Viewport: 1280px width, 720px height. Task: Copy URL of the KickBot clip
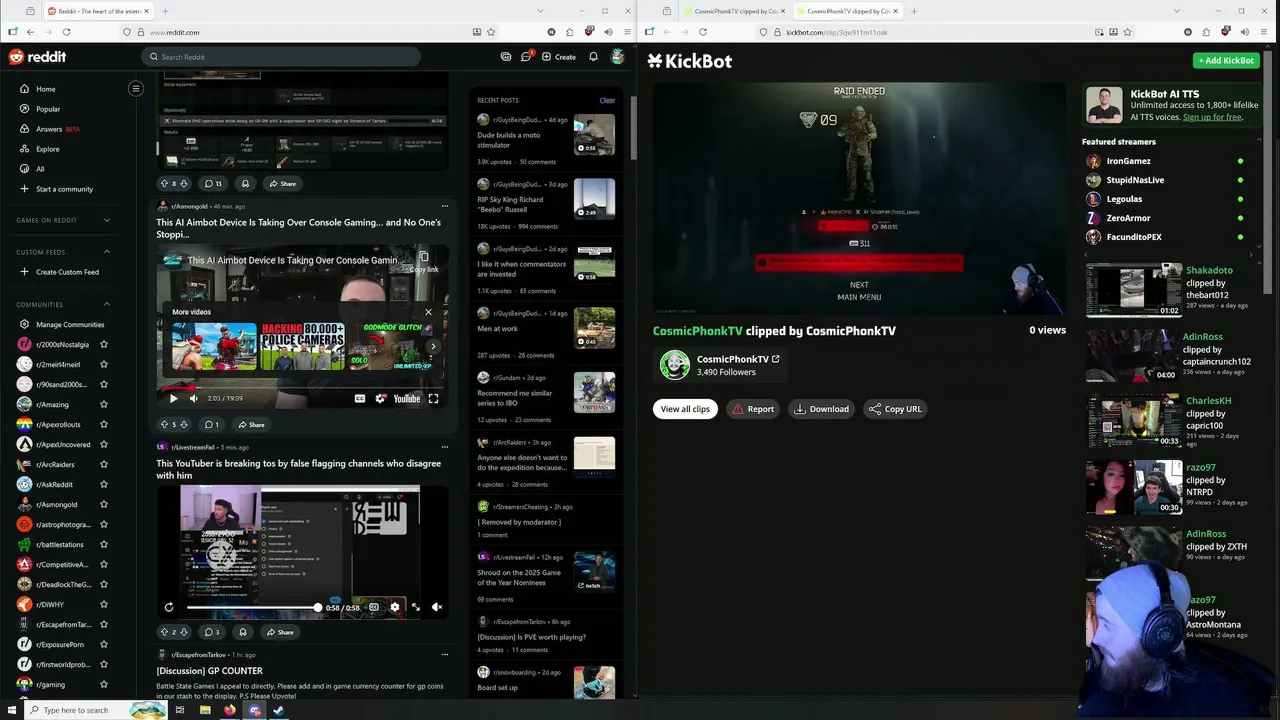pyautogui.click(x=895, y=409)
